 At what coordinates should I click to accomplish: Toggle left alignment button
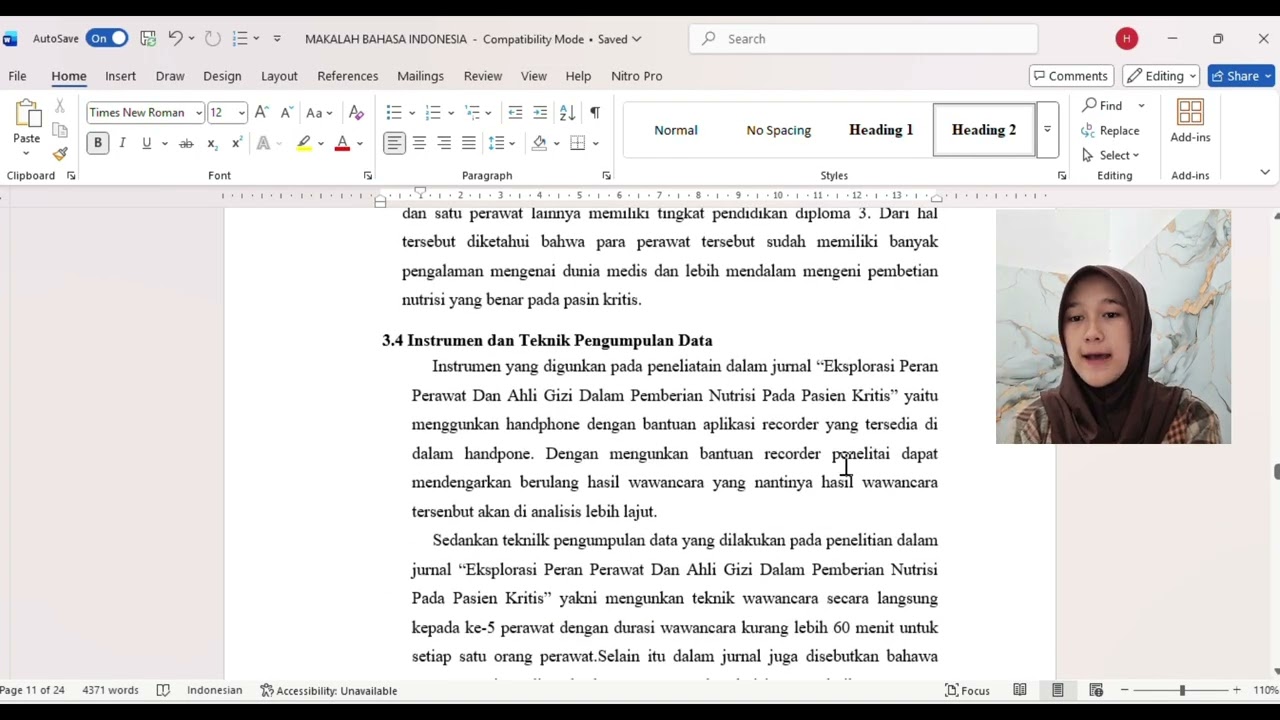click(x=394, y=143)
